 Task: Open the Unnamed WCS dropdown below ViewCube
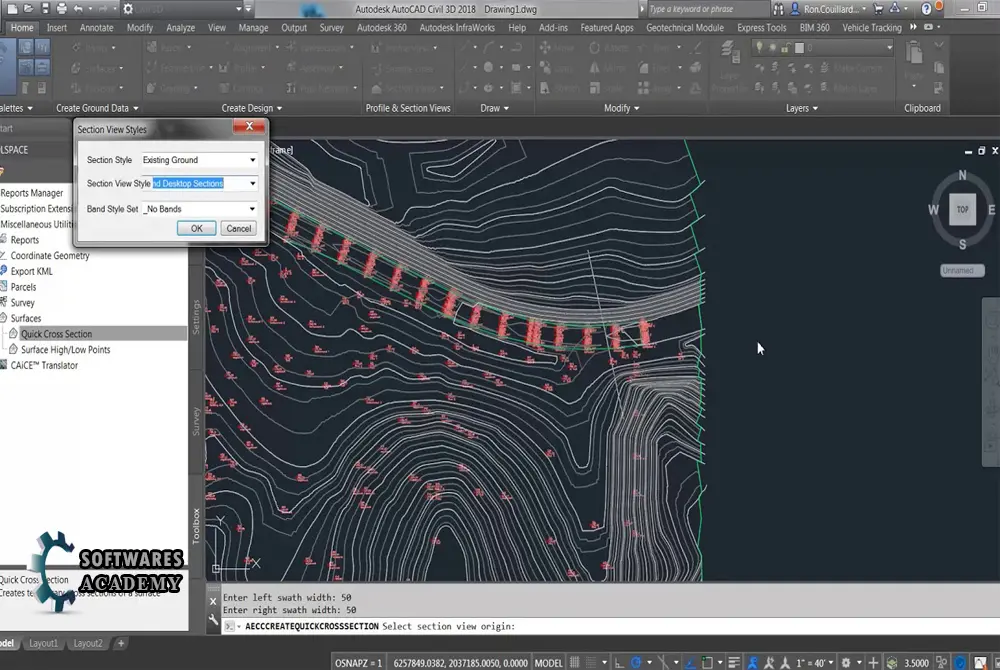click(962, 270)
